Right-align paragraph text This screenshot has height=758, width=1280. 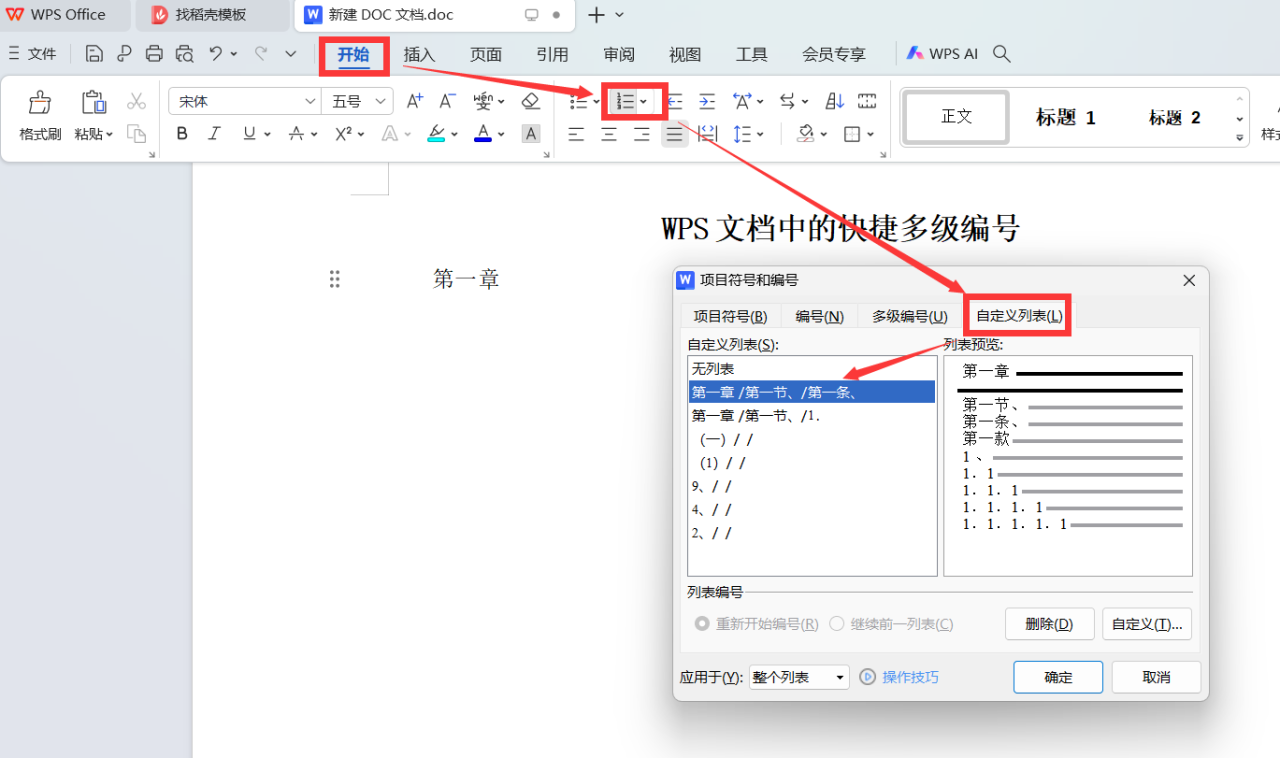click(642, 134)
